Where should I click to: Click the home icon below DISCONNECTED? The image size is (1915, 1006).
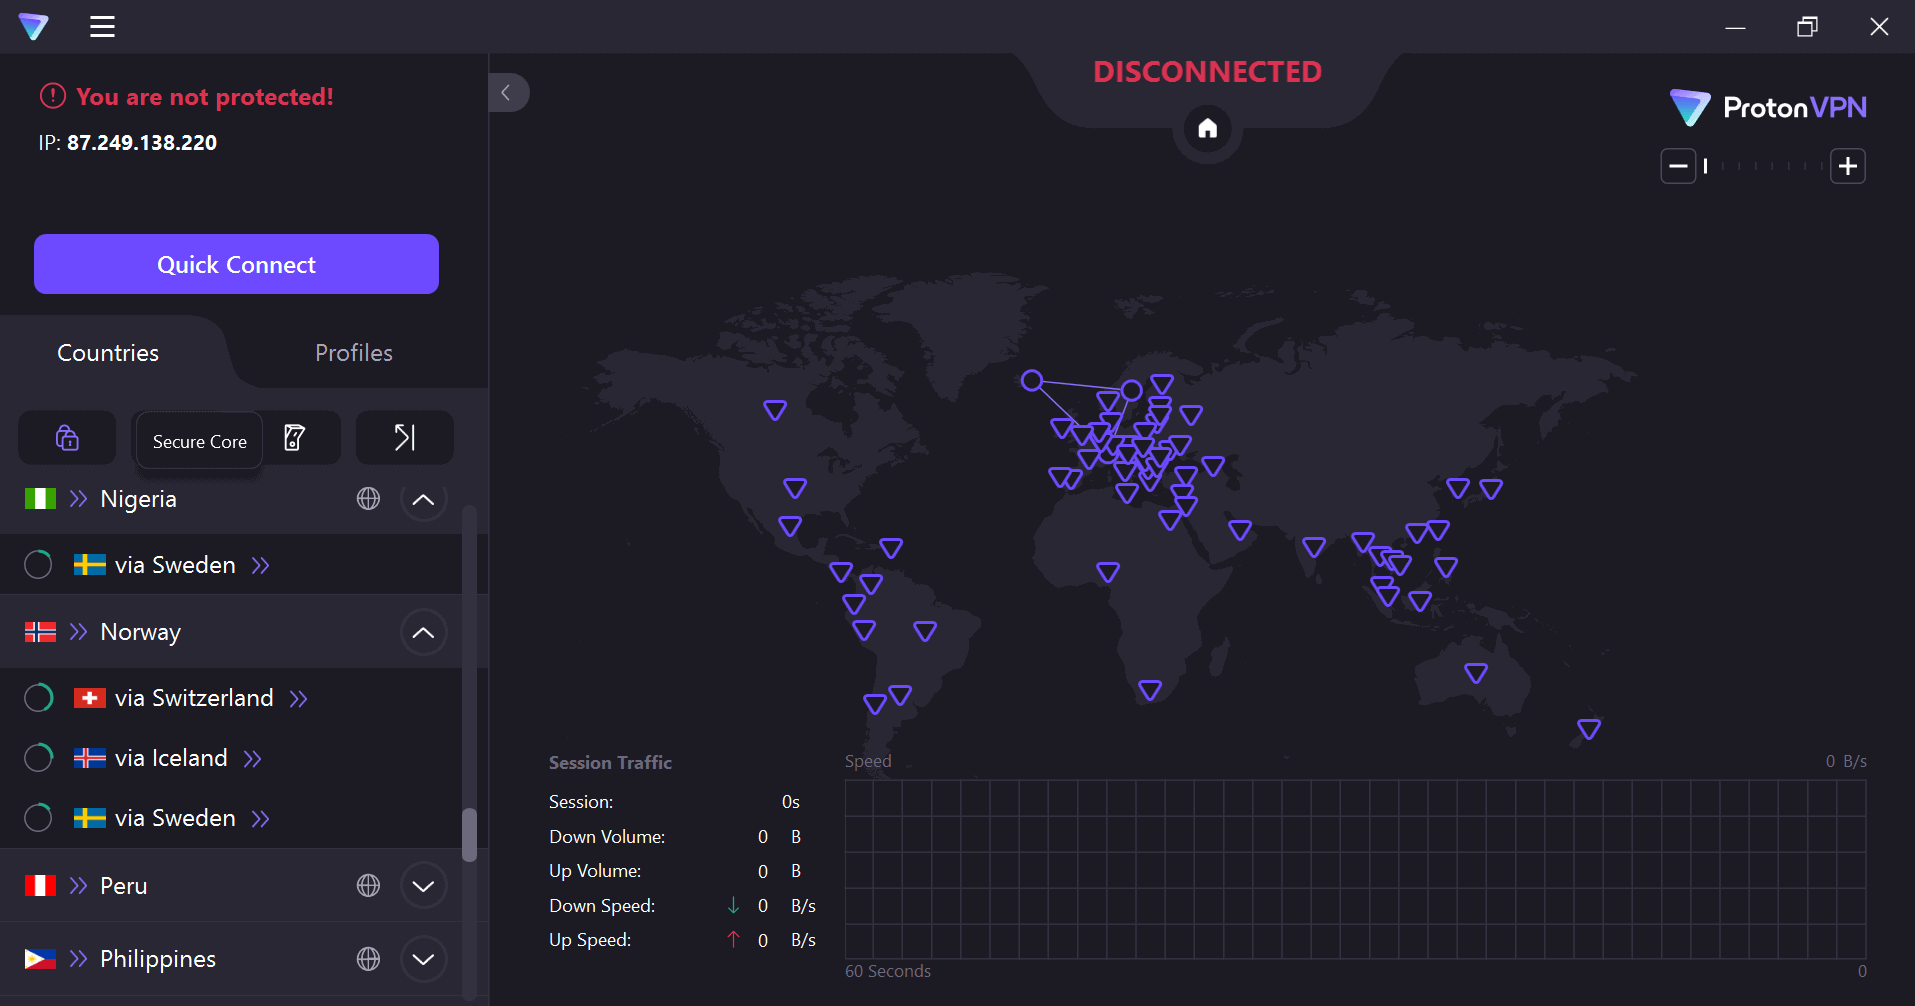tap(1207, 129)
